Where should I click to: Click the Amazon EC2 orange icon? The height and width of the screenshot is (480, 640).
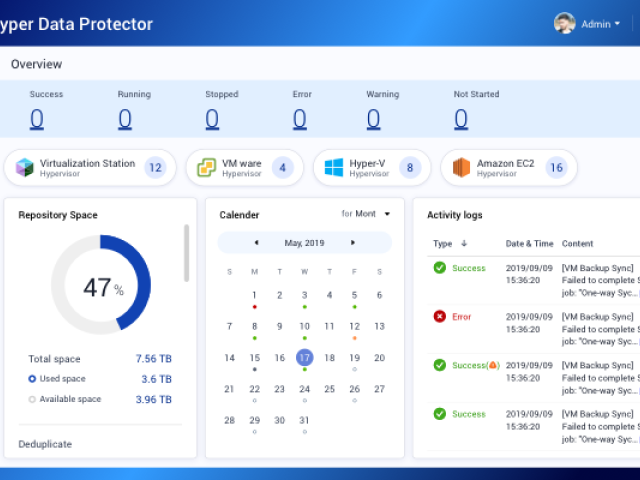[x=461, y=167]
